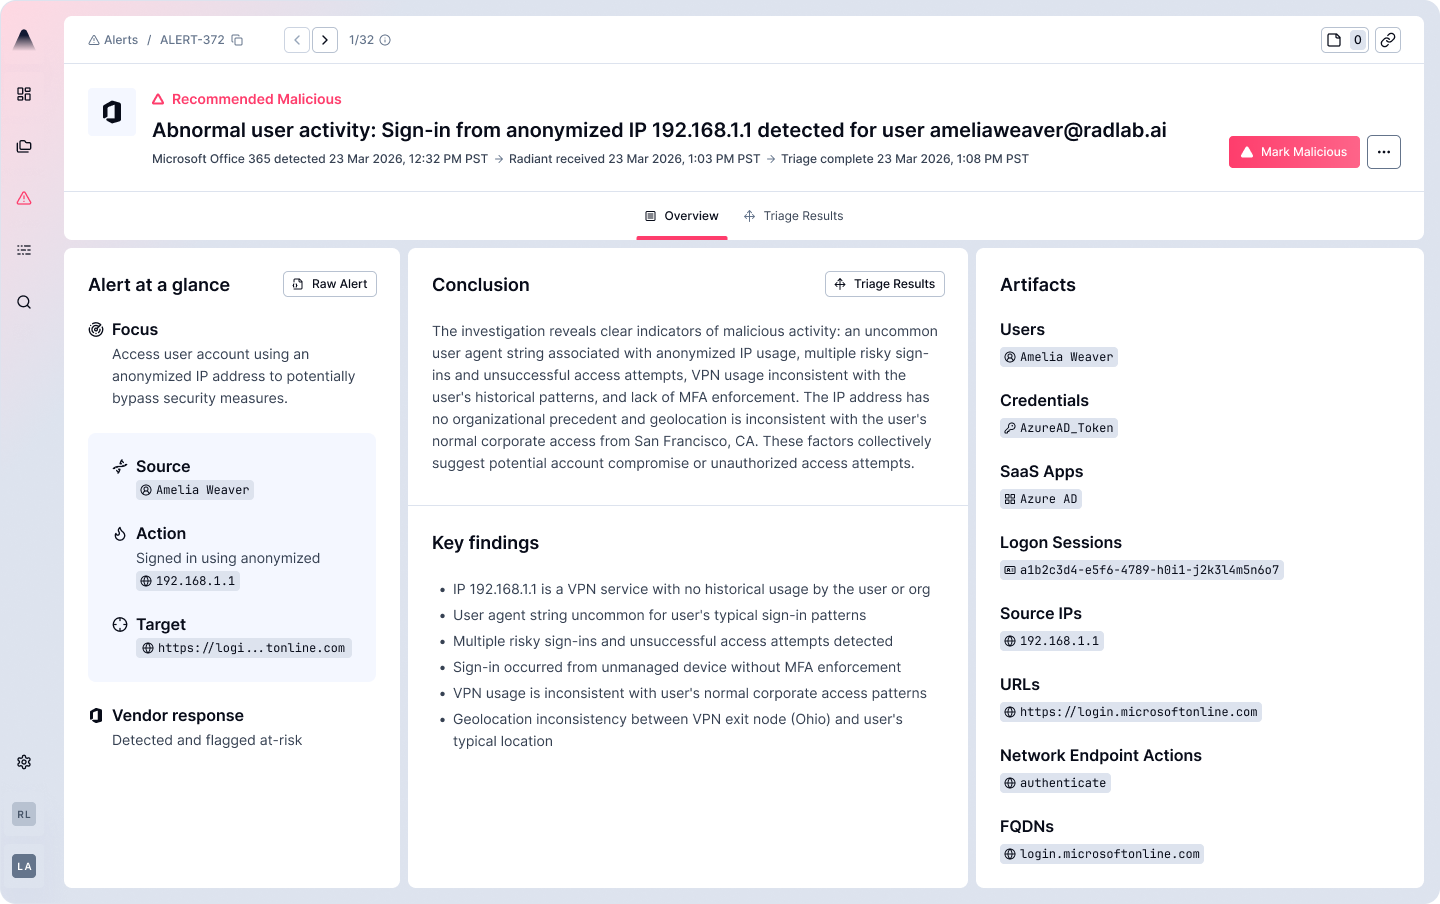View the Raw Alert
Viewport: 1440px width, 904px height.
click(330, 284)
